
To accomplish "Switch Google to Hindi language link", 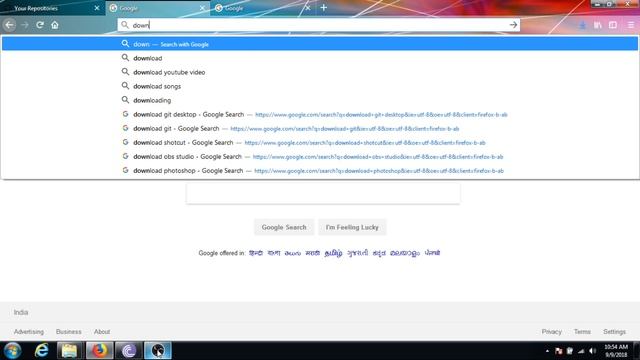I will click(x=256, y=253).
